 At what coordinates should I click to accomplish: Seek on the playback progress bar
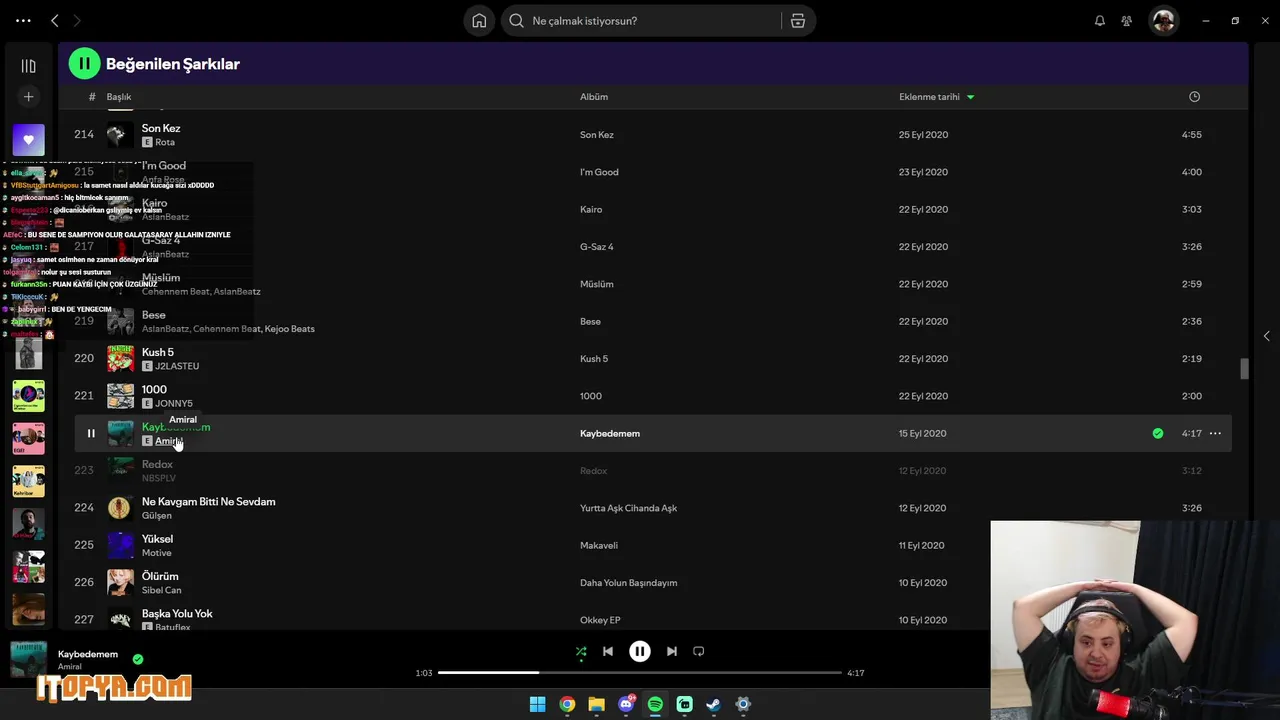[640, 673]
